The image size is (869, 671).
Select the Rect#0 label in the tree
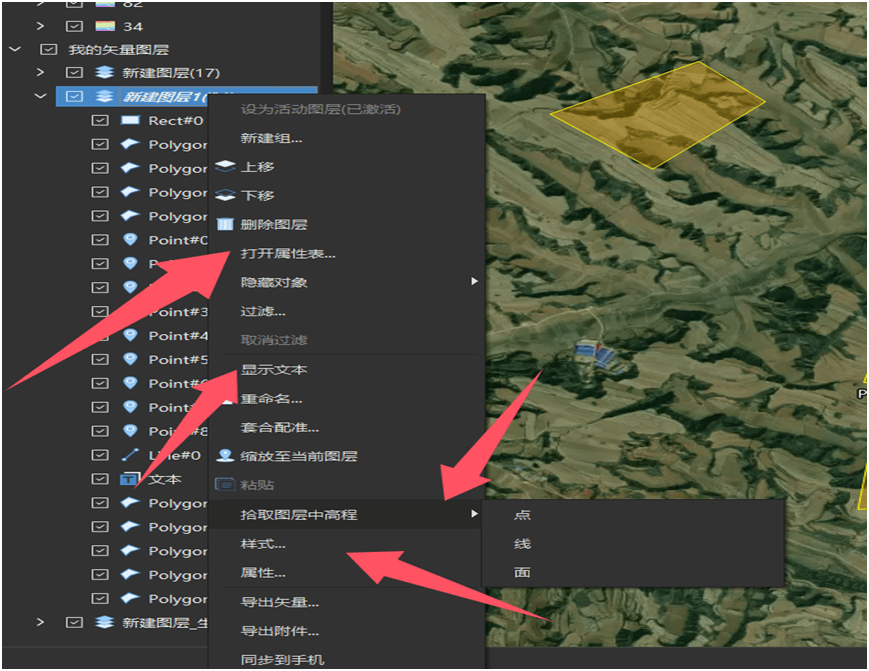point(176,120)
